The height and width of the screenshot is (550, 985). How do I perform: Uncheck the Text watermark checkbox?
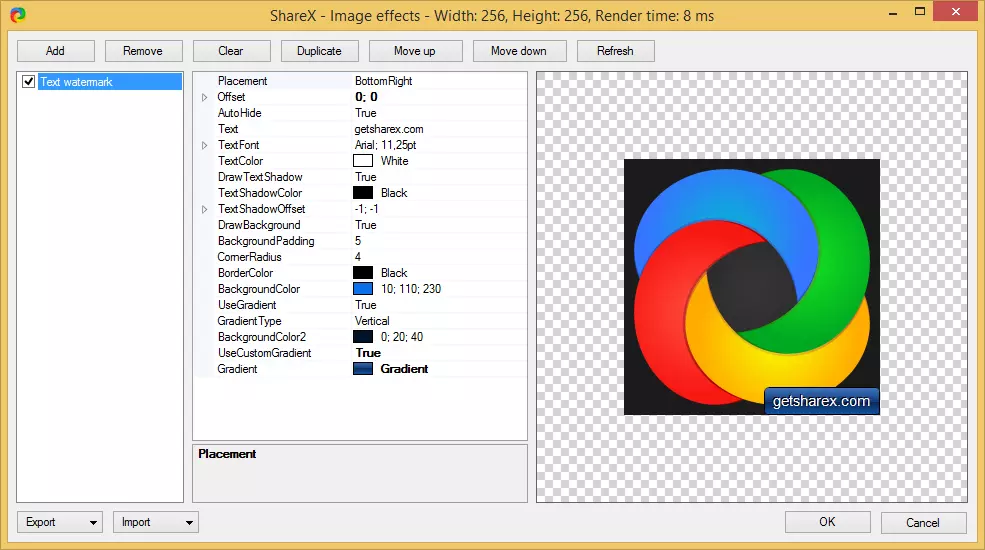[29, 82]
